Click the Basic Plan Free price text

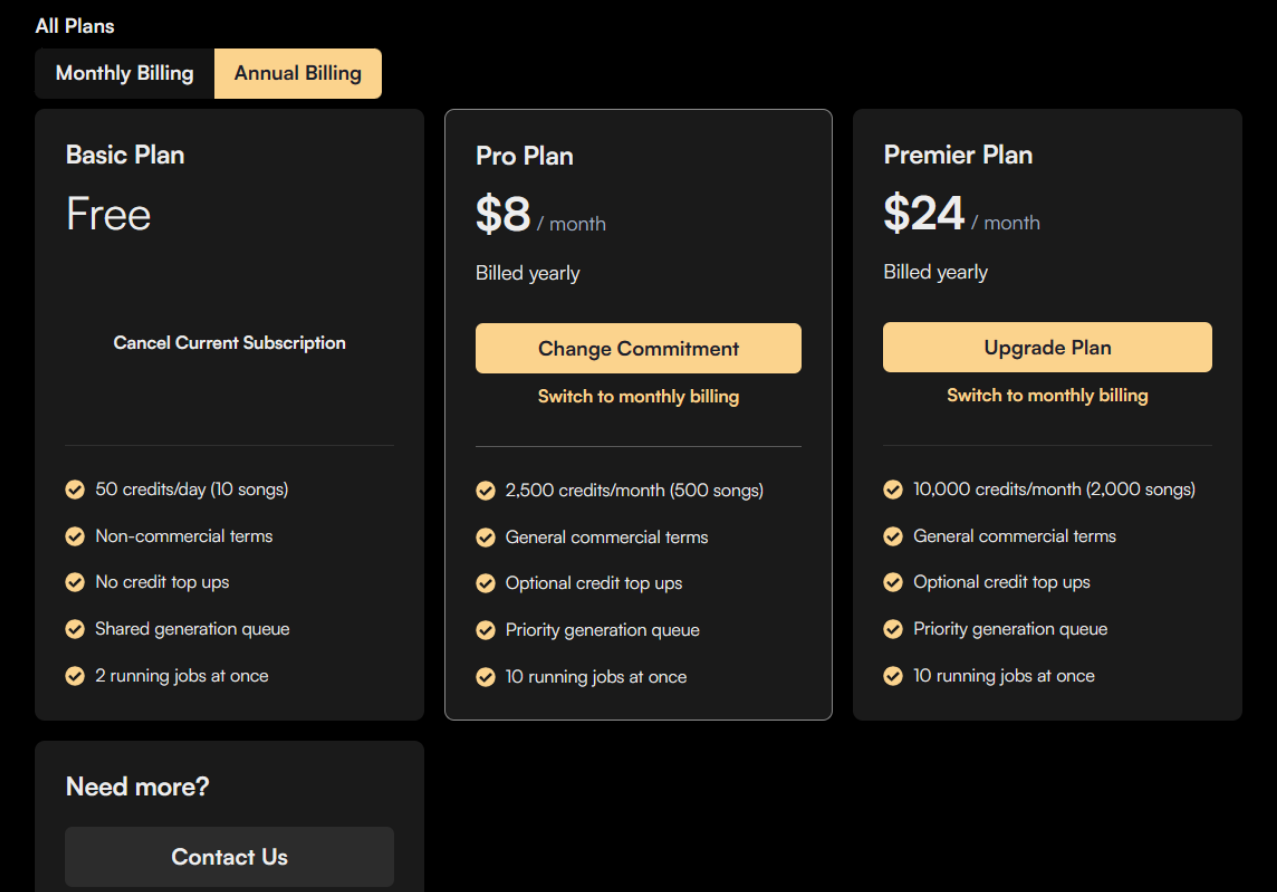tap(108, 215)
